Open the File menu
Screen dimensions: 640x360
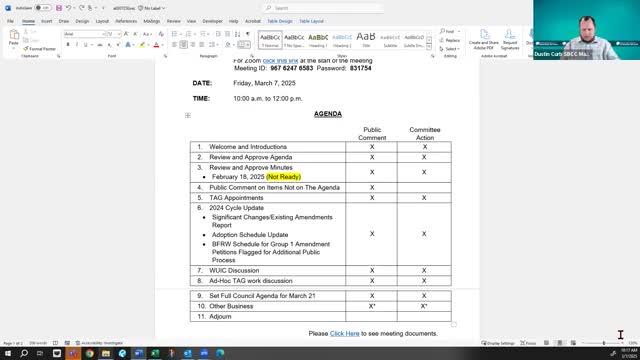(x=10, y=21)
